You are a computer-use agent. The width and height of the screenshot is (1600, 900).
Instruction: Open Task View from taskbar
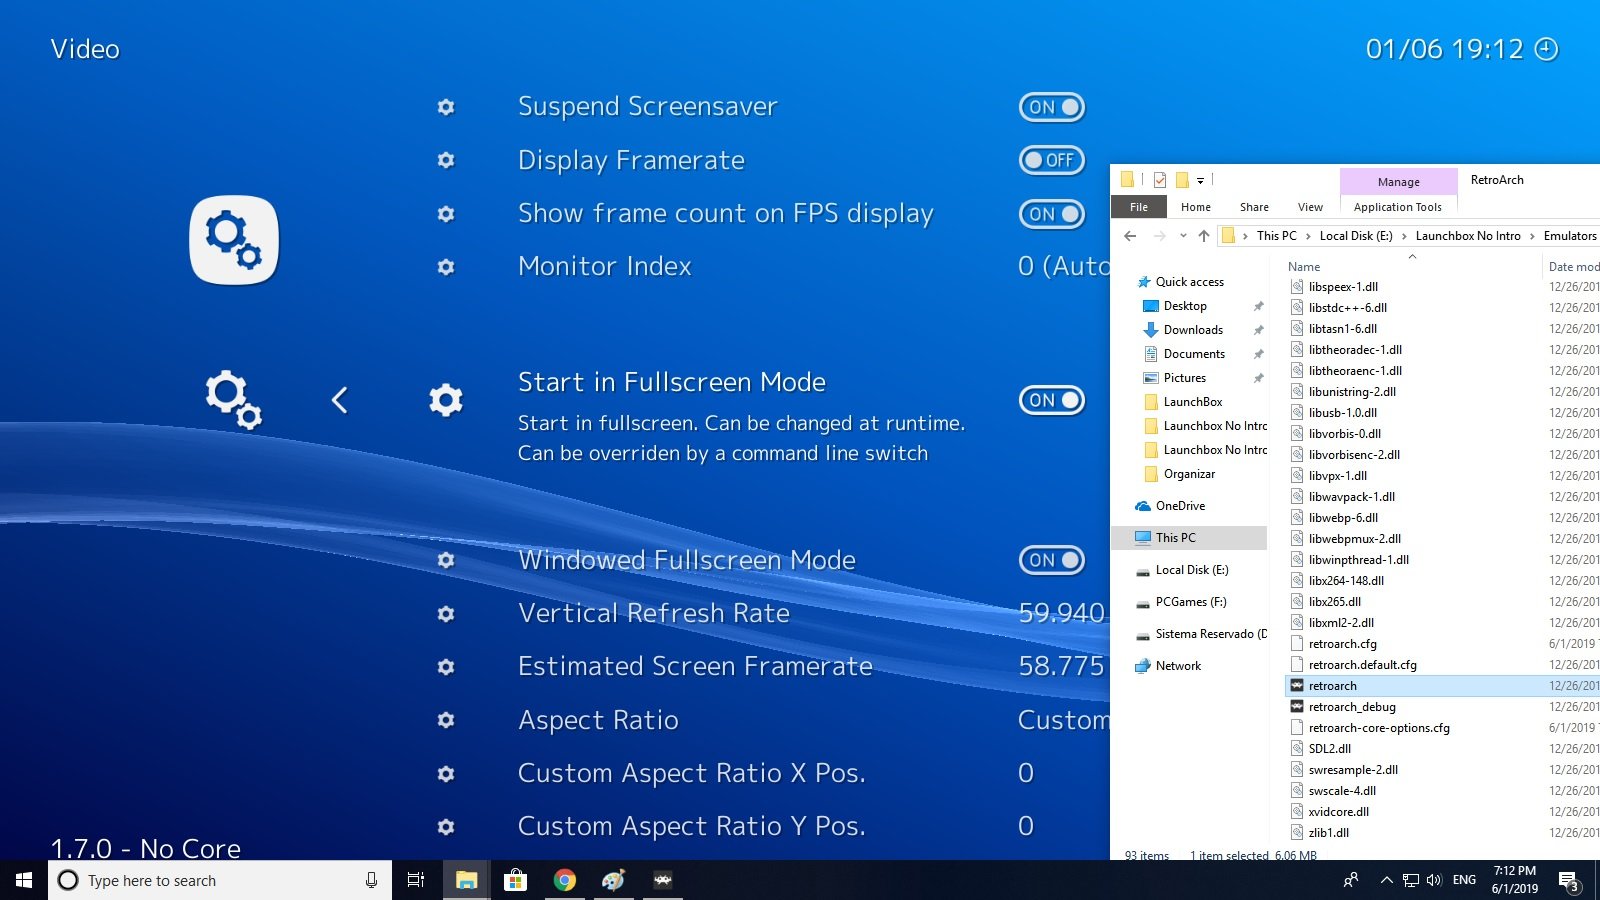(416, 880)
